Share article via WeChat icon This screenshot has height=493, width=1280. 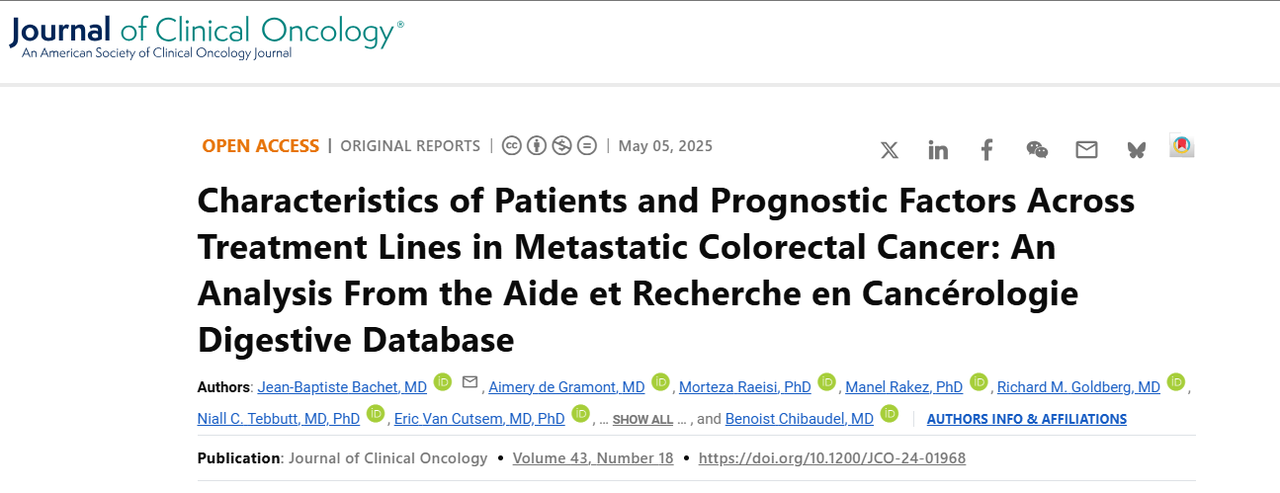tap(1037, 150)
